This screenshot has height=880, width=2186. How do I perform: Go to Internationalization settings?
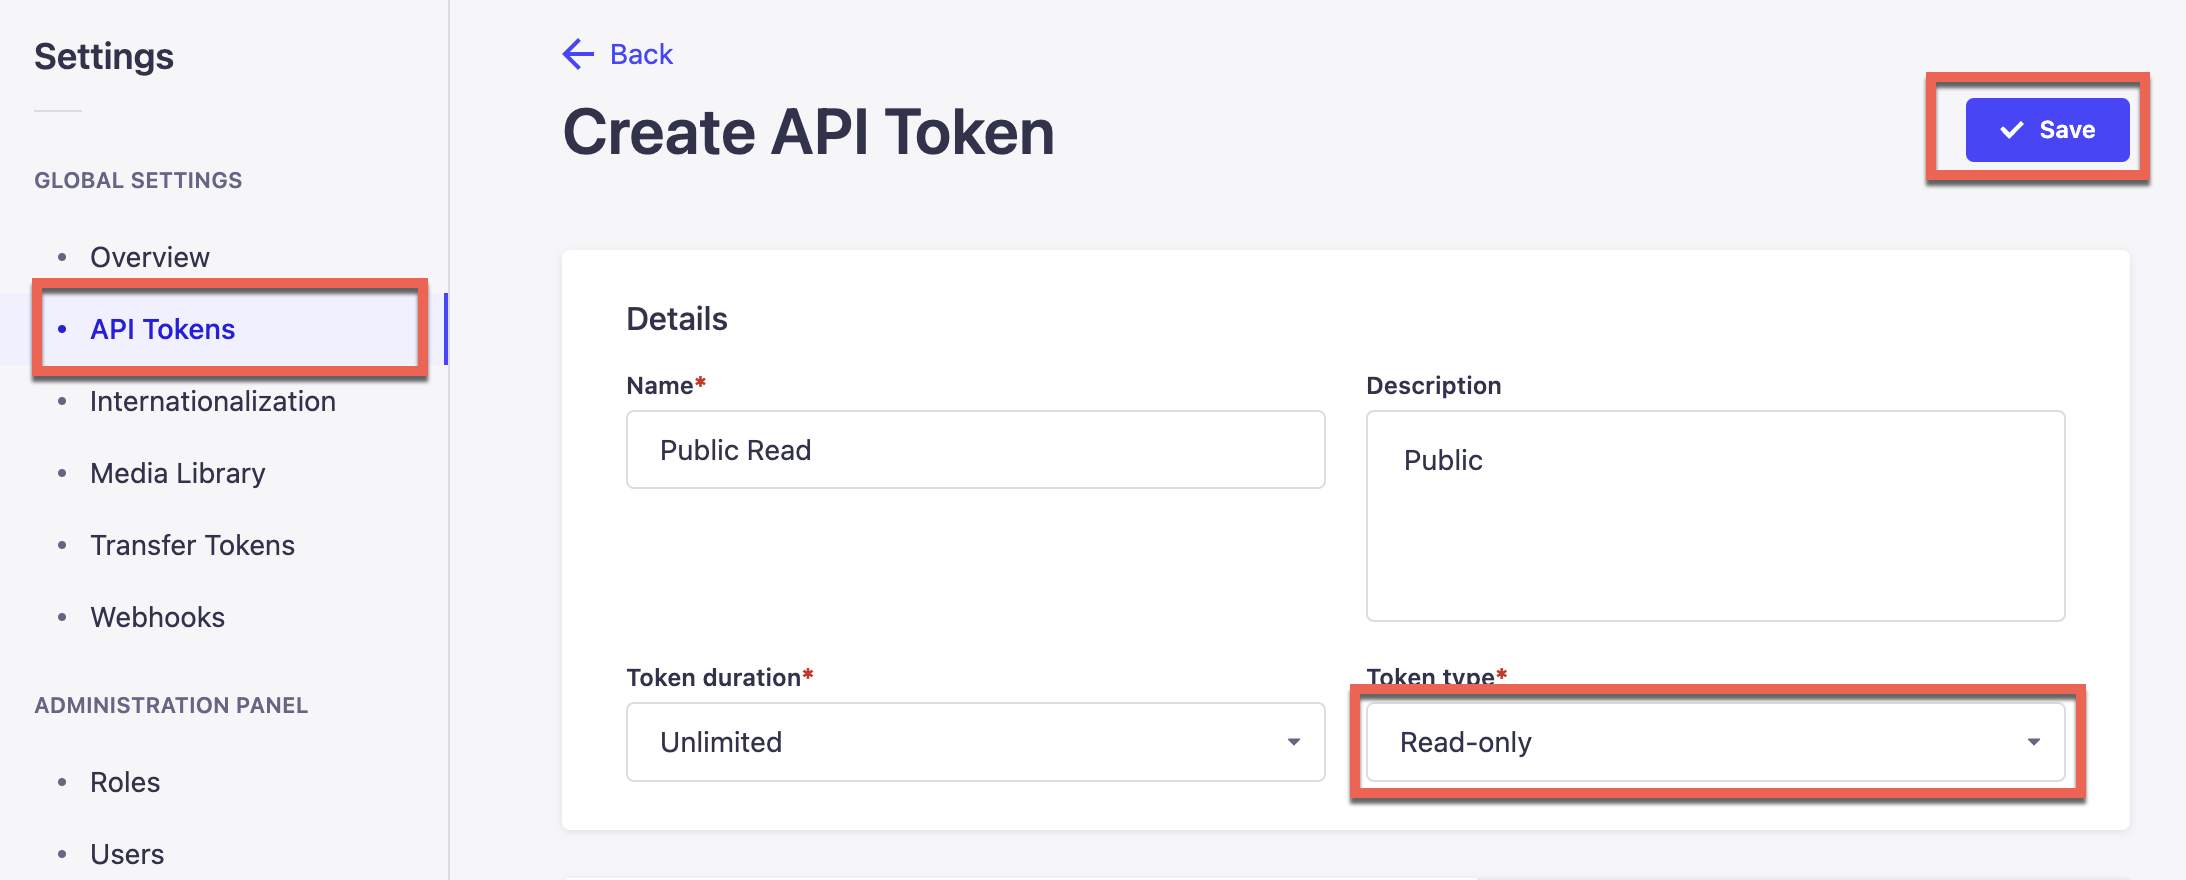[x=212, y=401]
